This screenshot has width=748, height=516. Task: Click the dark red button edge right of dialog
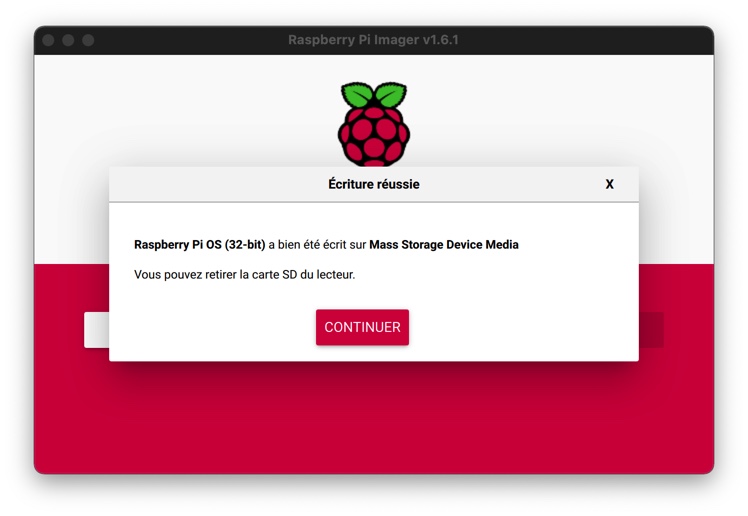pyautogui.click(x=650, y=330)
